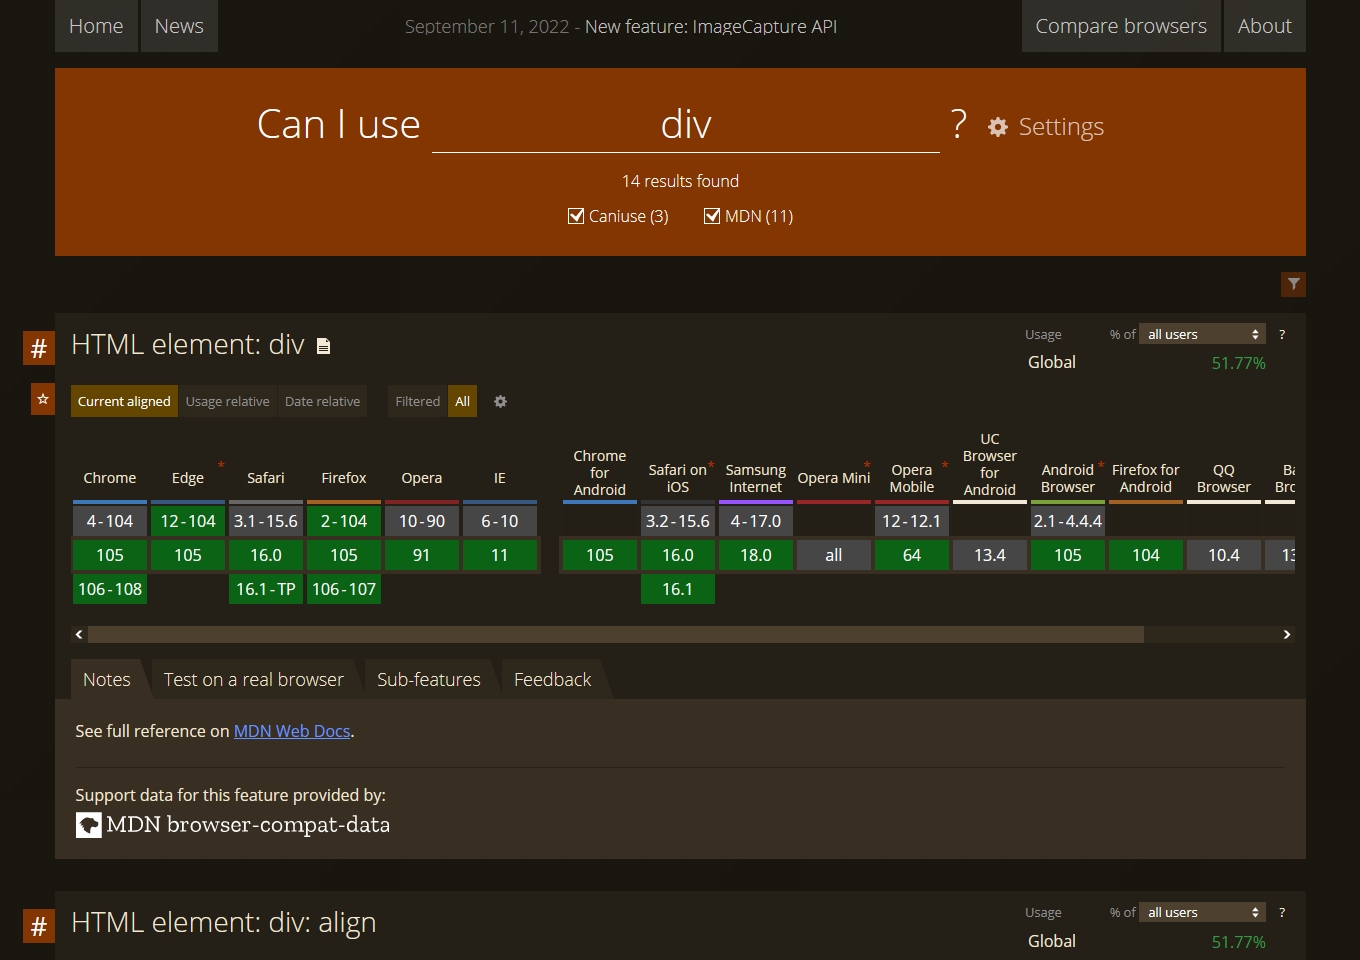
Task: Click the filter funnel icon
Action: click(x=1293, y=284)
